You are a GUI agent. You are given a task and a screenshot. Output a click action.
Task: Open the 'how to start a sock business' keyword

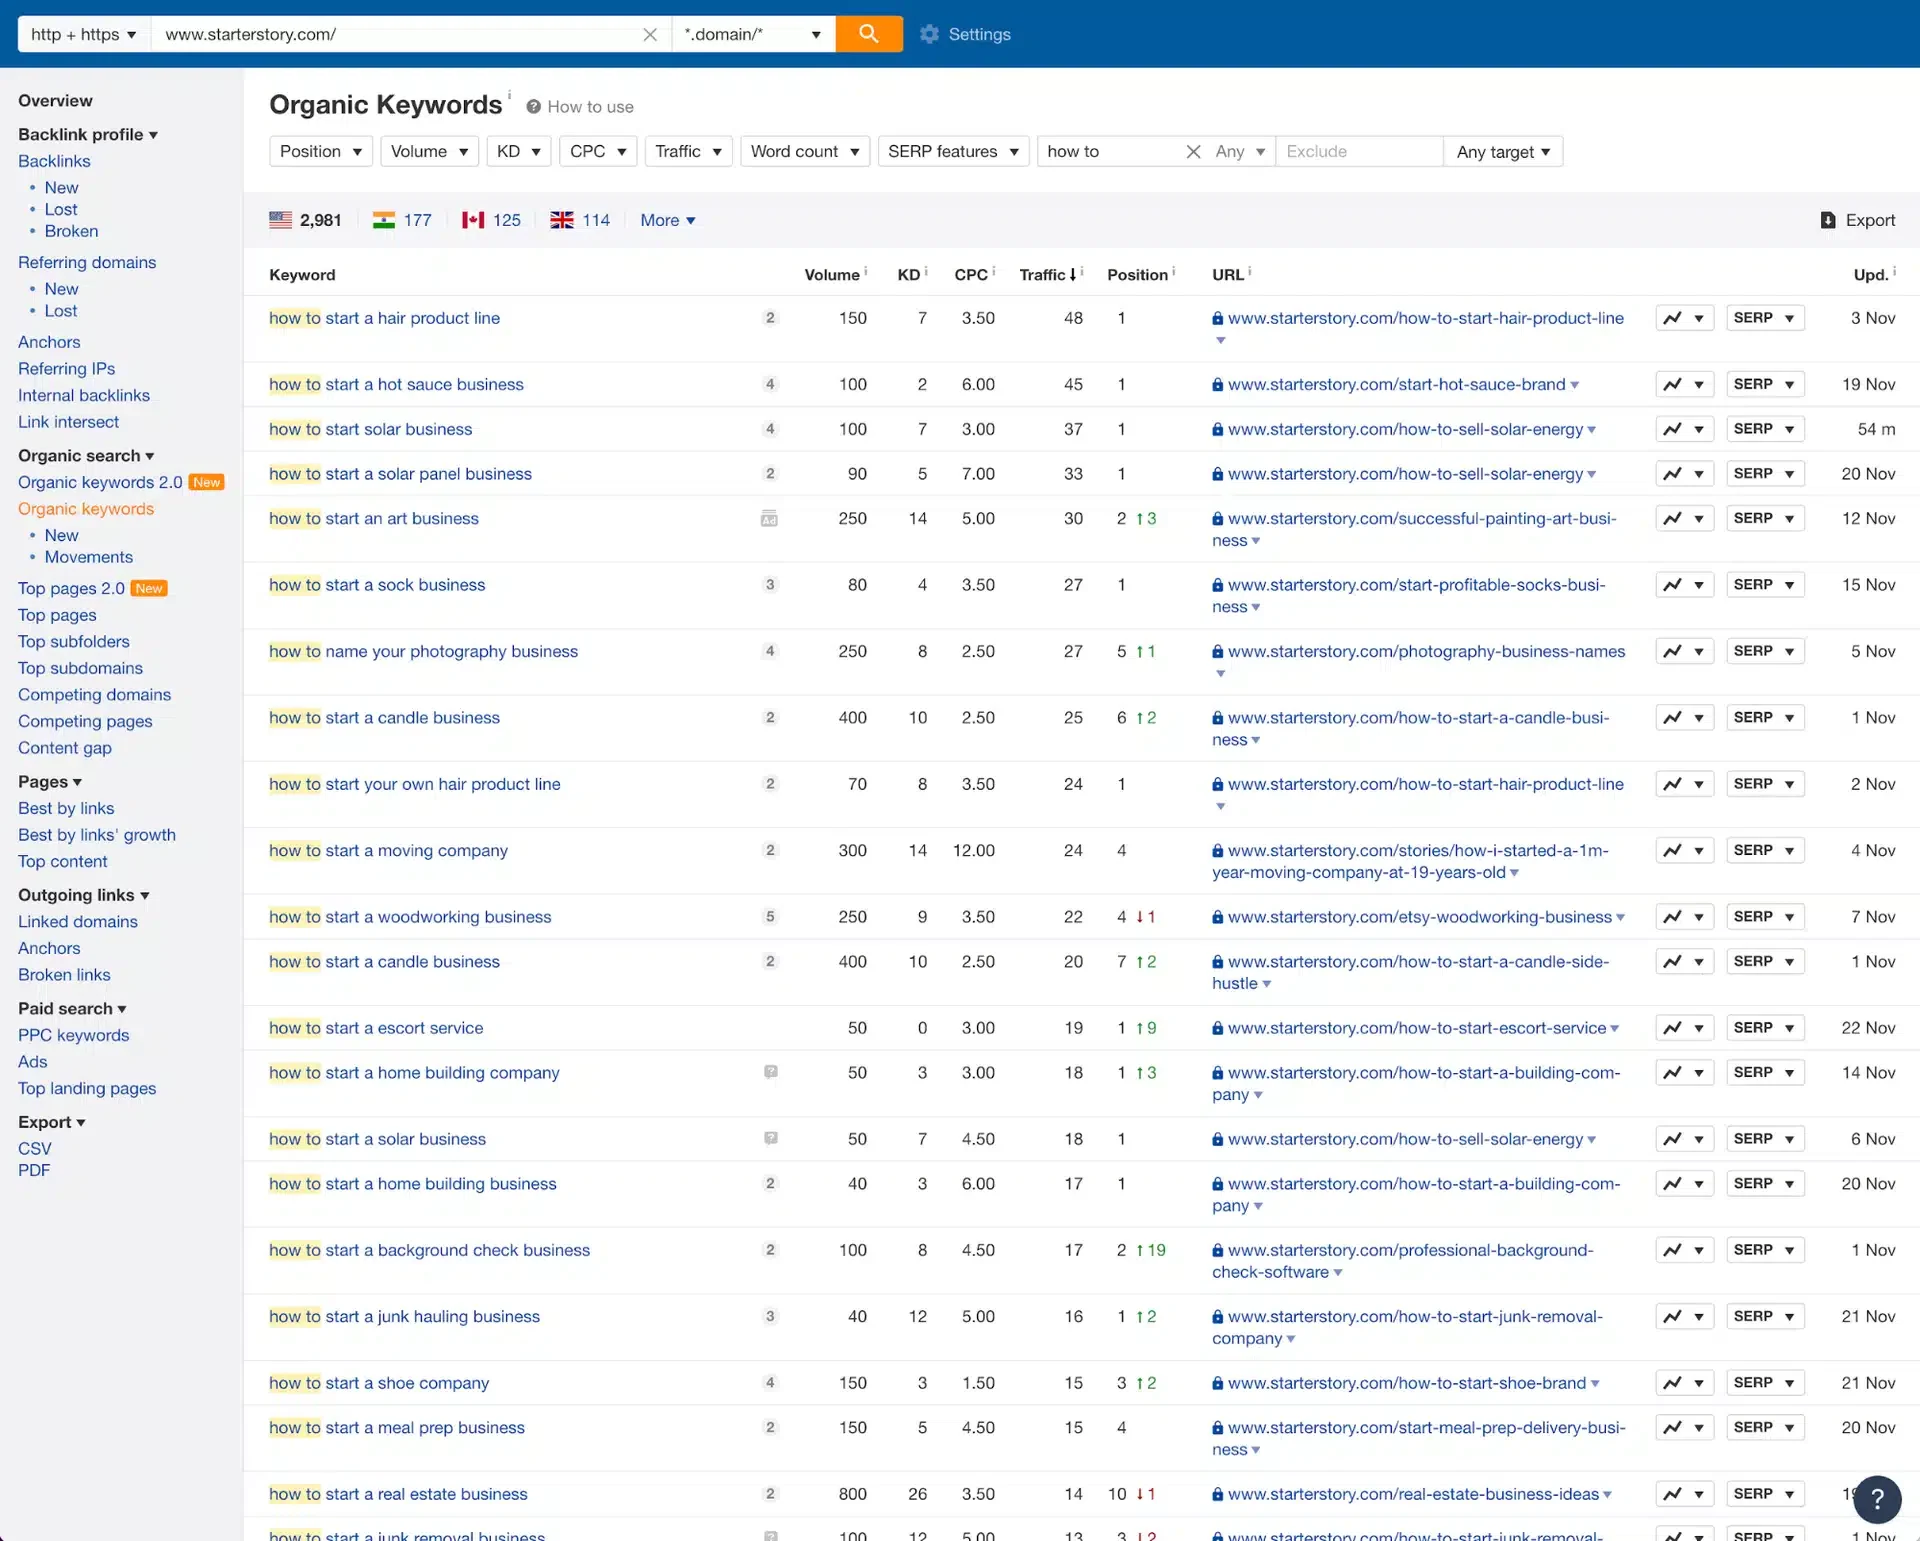coord(377,585)
